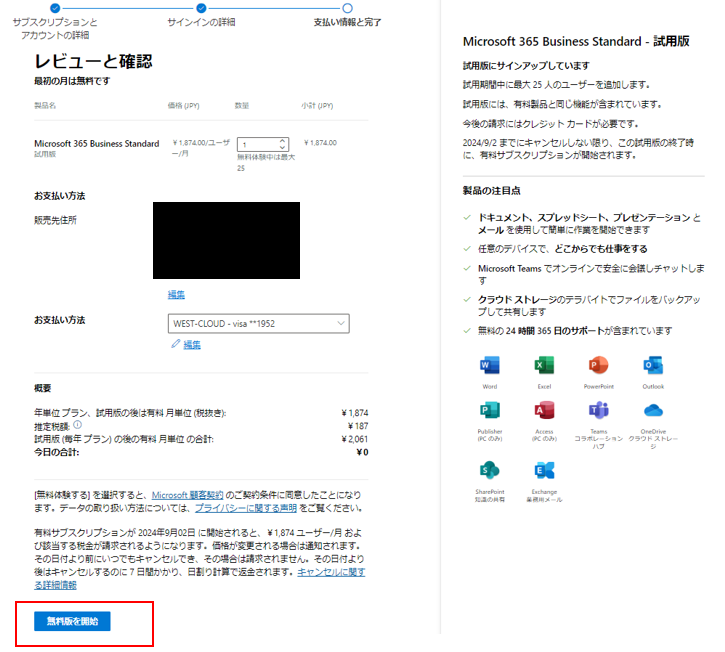
Task: Click the checkmark beside 無料の 24 時間 support
Action: (467, 330)
